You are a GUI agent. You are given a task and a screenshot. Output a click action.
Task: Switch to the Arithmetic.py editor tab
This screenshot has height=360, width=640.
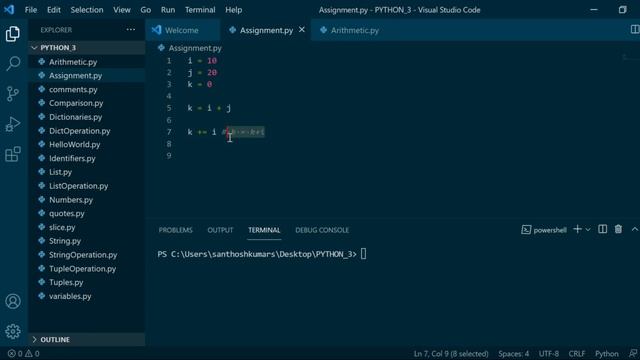[x=354, y=30]
